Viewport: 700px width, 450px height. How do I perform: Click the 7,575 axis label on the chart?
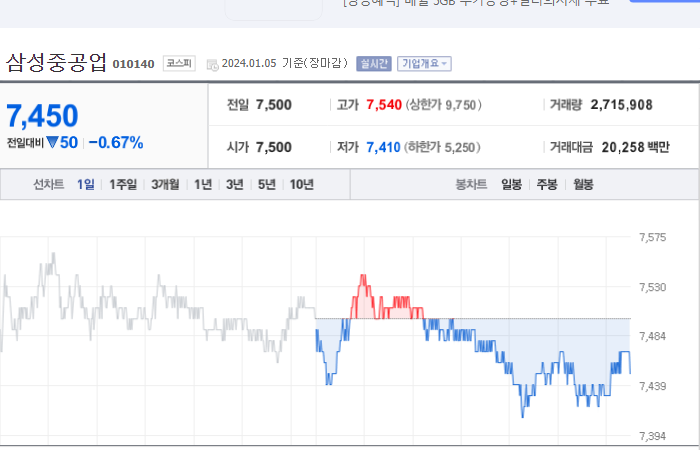(x=652, y=238)
